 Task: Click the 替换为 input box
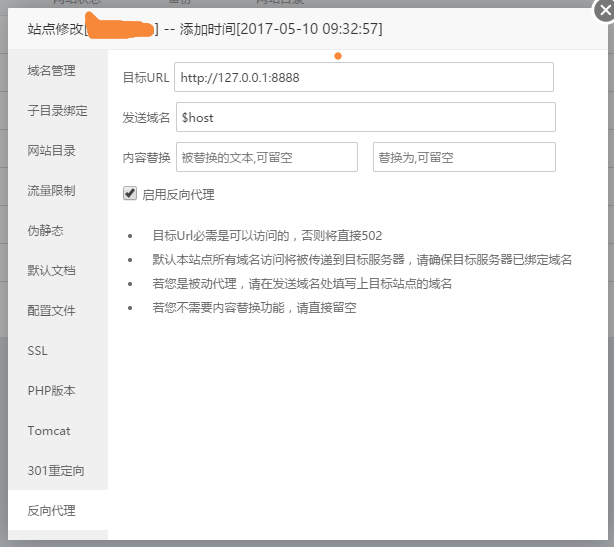(x=463, y=157)
